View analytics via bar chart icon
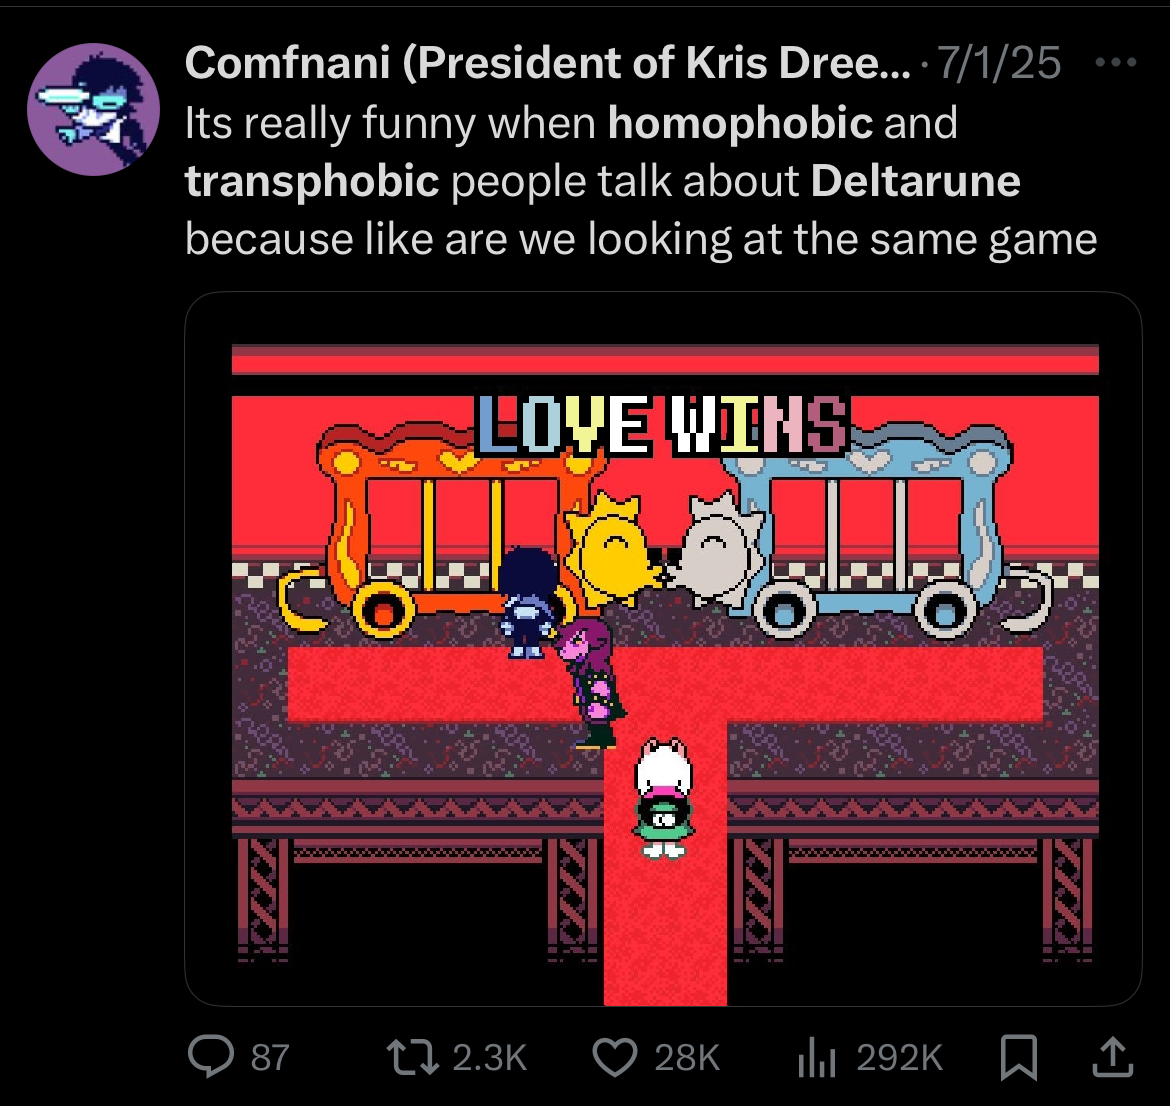Image resolution: width=1170 pixels, height=1106 pixels. click(x=816, y=1057)
